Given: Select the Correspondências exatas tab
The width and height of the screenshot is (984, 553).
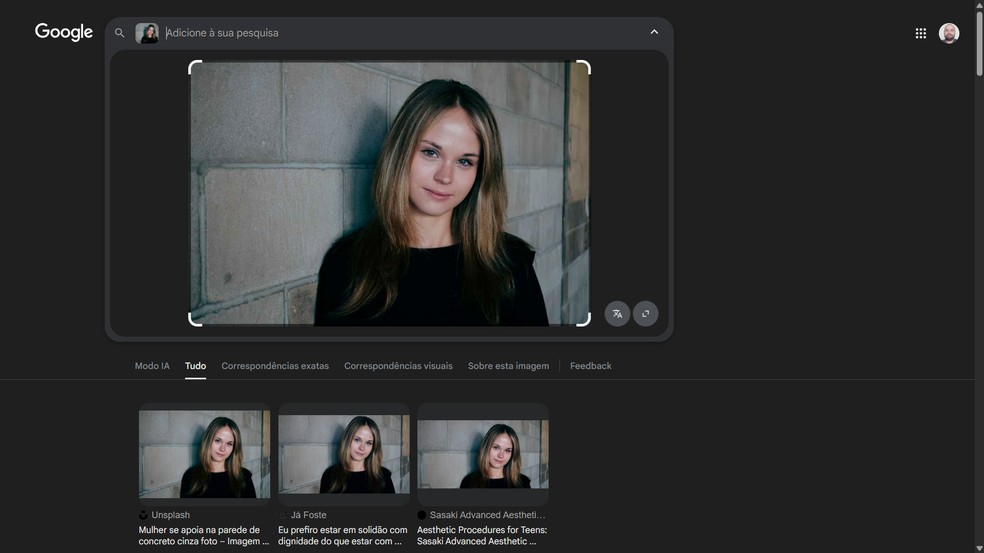Looking at the screenshot, I should 275,366.
